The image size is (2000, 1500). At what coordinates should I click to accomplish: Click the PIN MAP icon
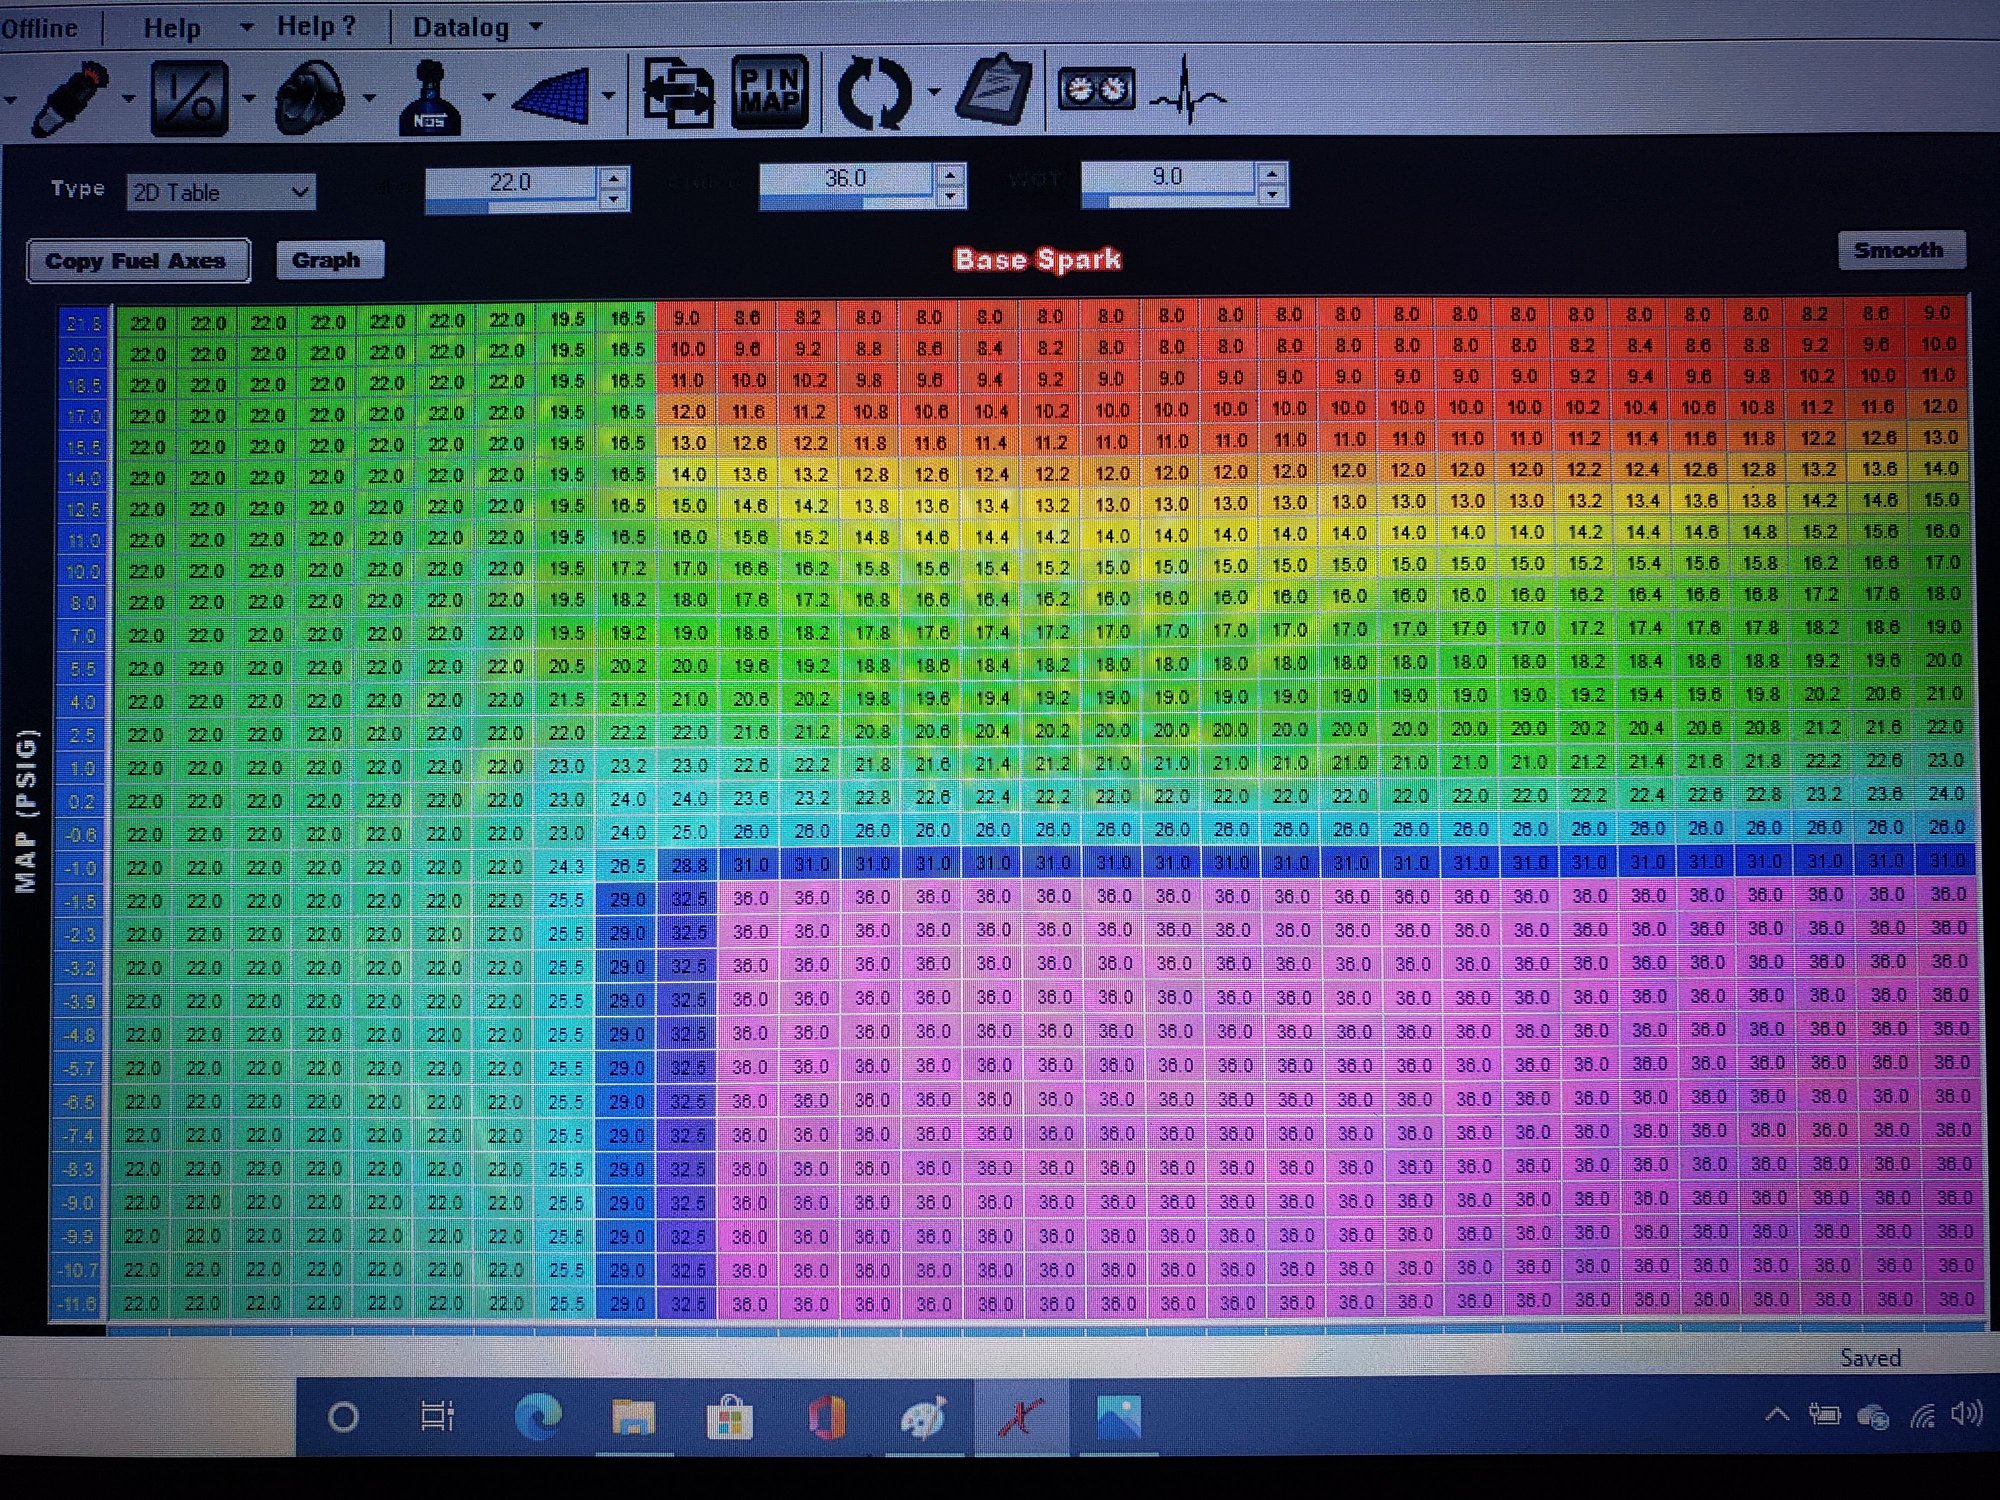[x=769, y=92]
